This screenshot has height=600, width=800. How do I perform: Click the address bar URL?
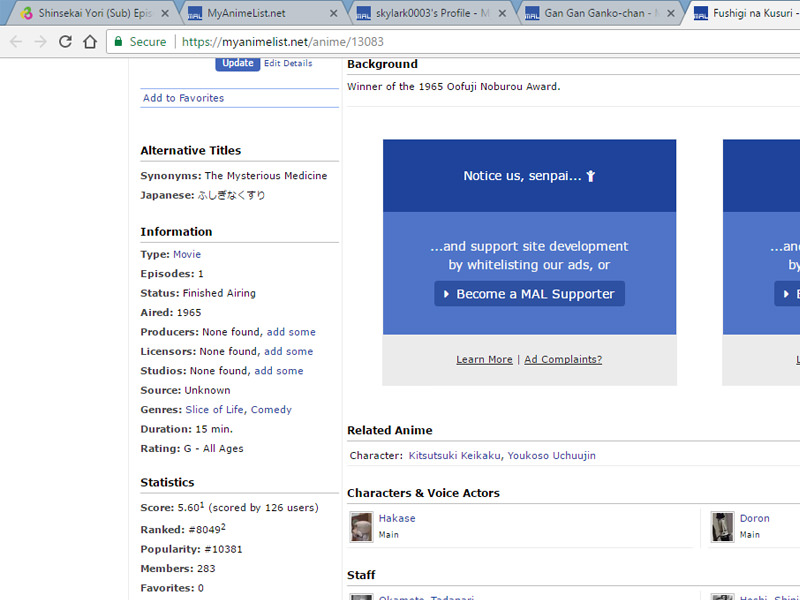point(282,42)
